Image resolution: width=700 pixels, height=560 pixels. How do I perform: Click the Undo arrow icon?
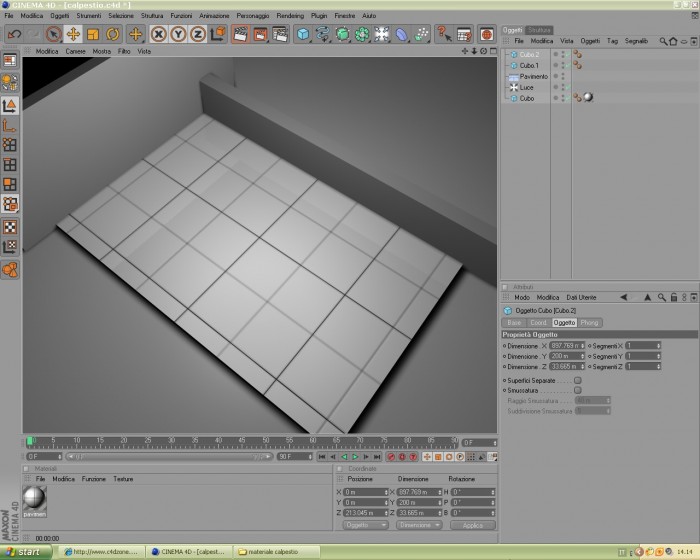[14, 34]
